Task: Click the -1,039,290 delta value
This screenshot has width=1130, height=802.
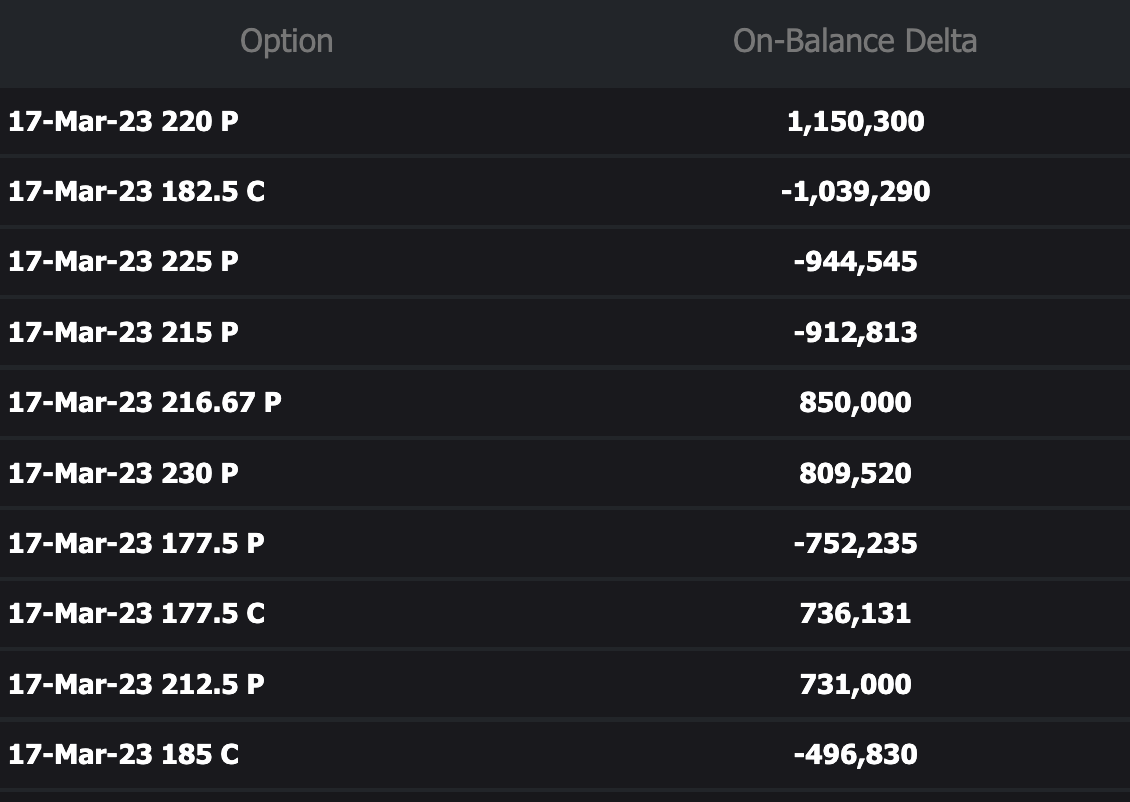Action: (855, 192)
